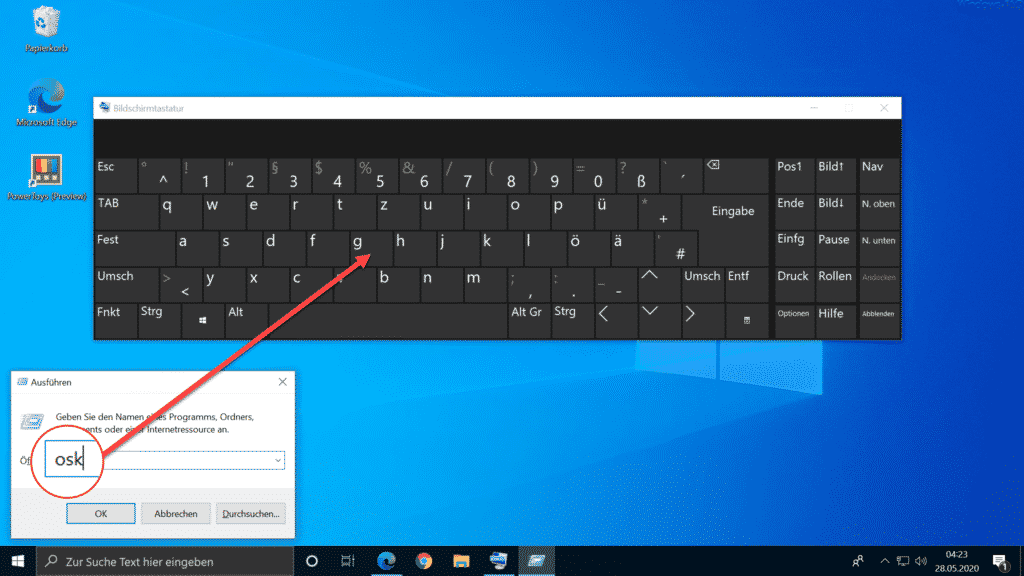Click the context menu key beside the right arrow
1024x576 pixels.
[746, 320]
